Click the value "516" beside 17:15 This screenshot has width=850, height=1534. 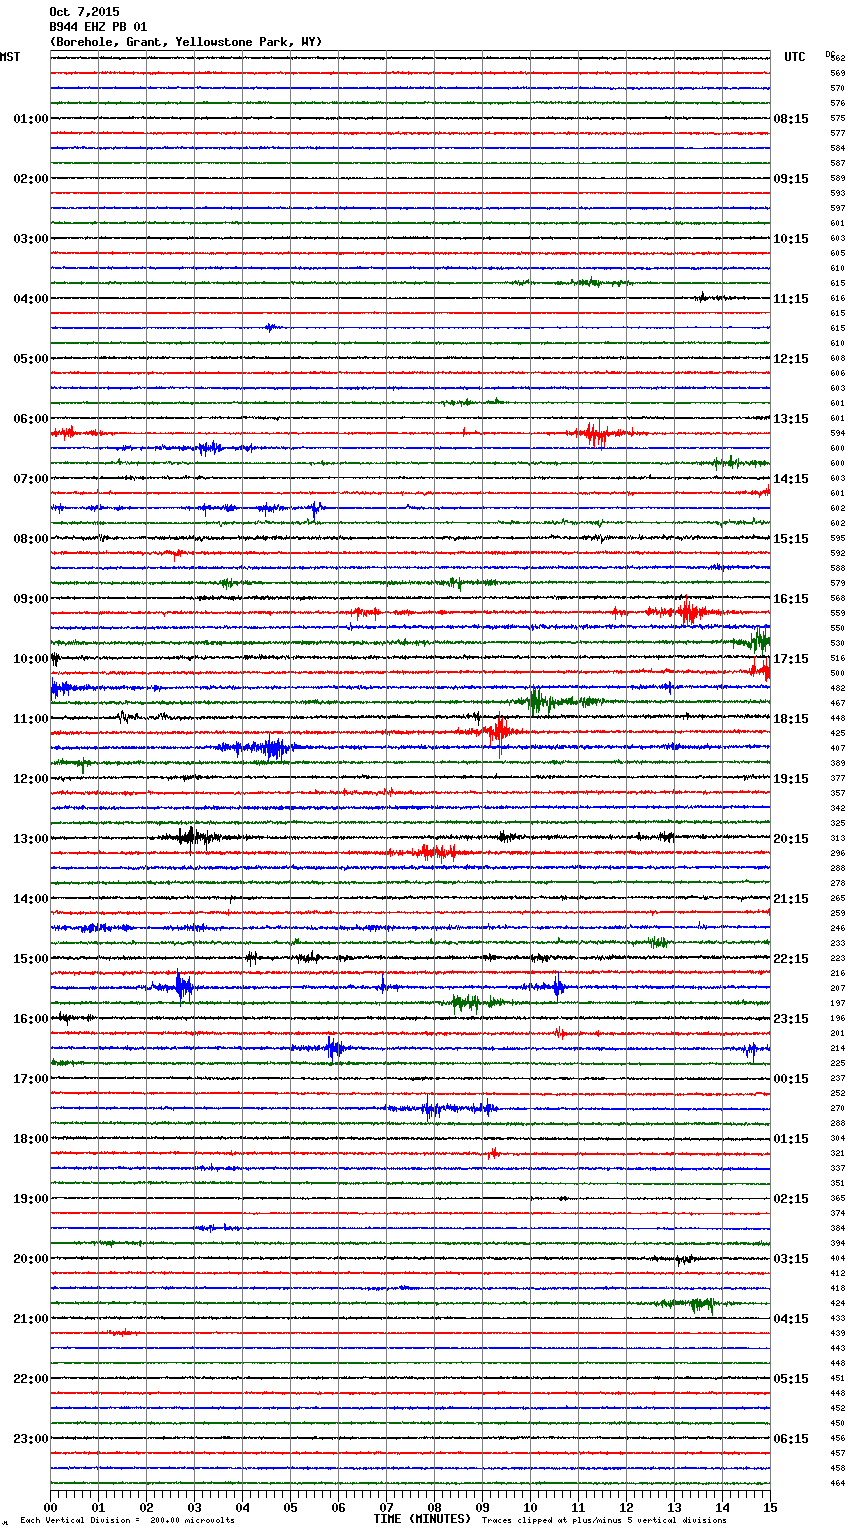click(838, 659)
